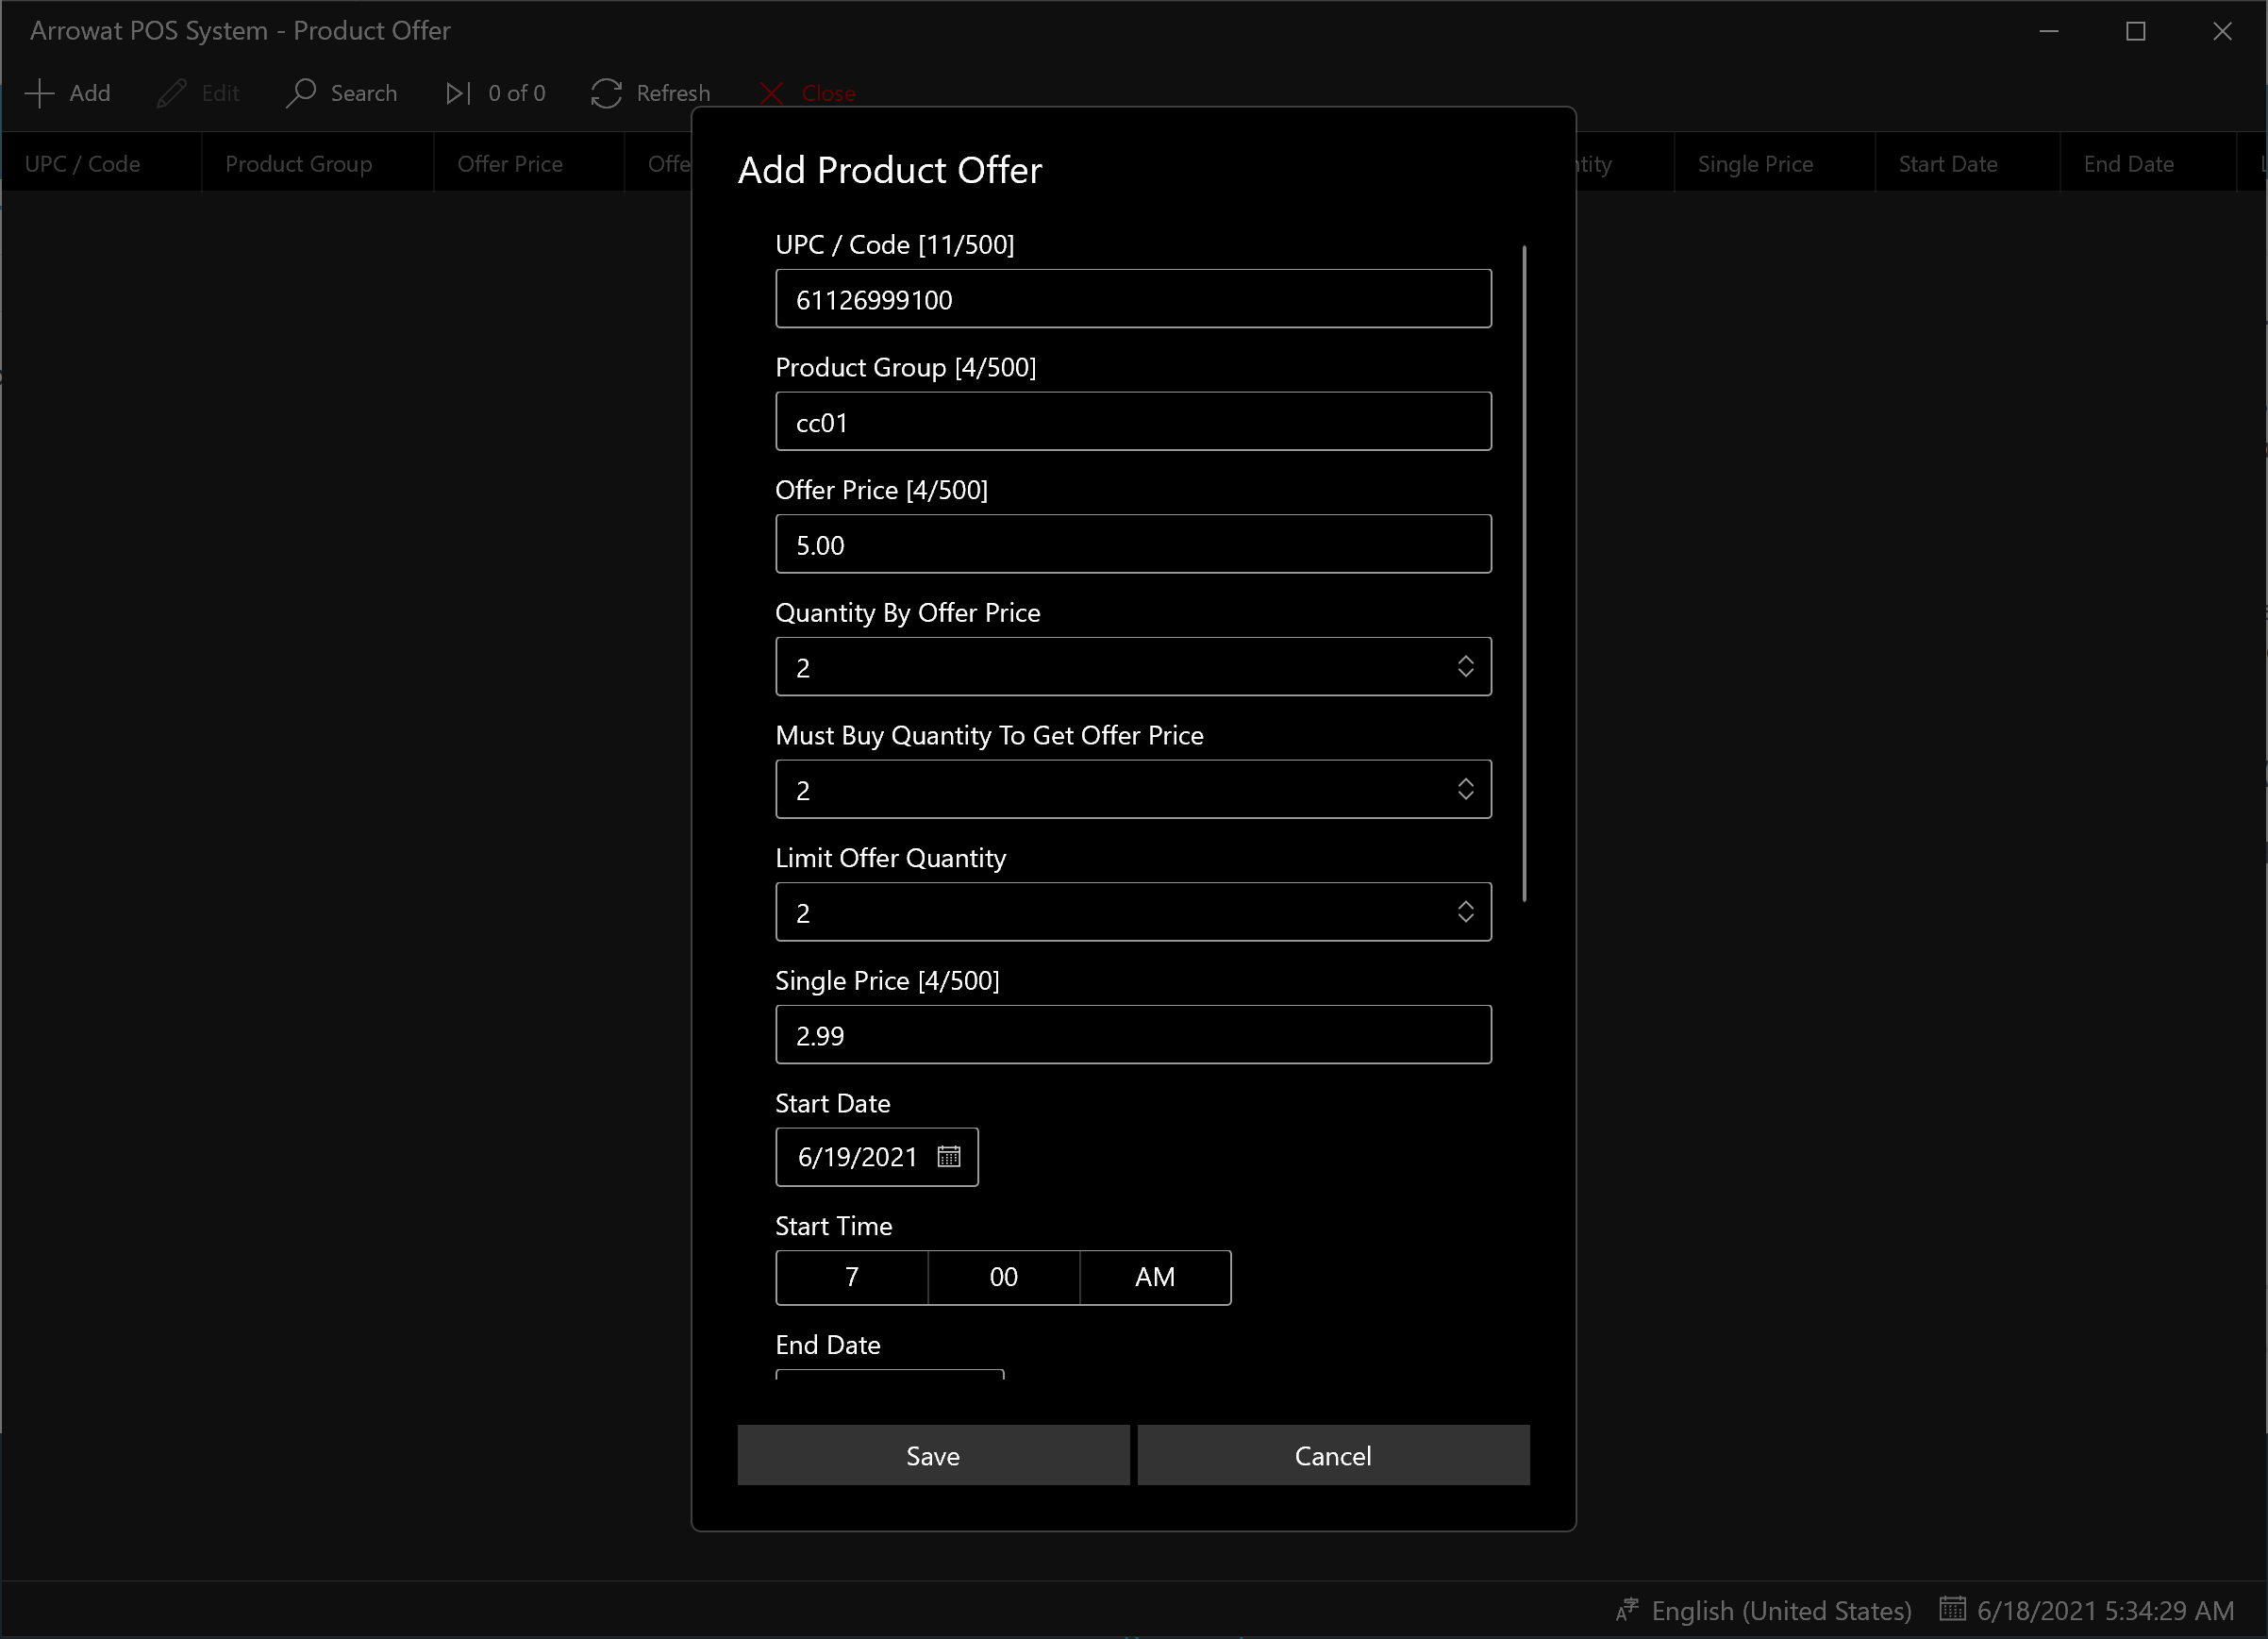
Task: Click the Save button
Action: tap(933, 1455)
